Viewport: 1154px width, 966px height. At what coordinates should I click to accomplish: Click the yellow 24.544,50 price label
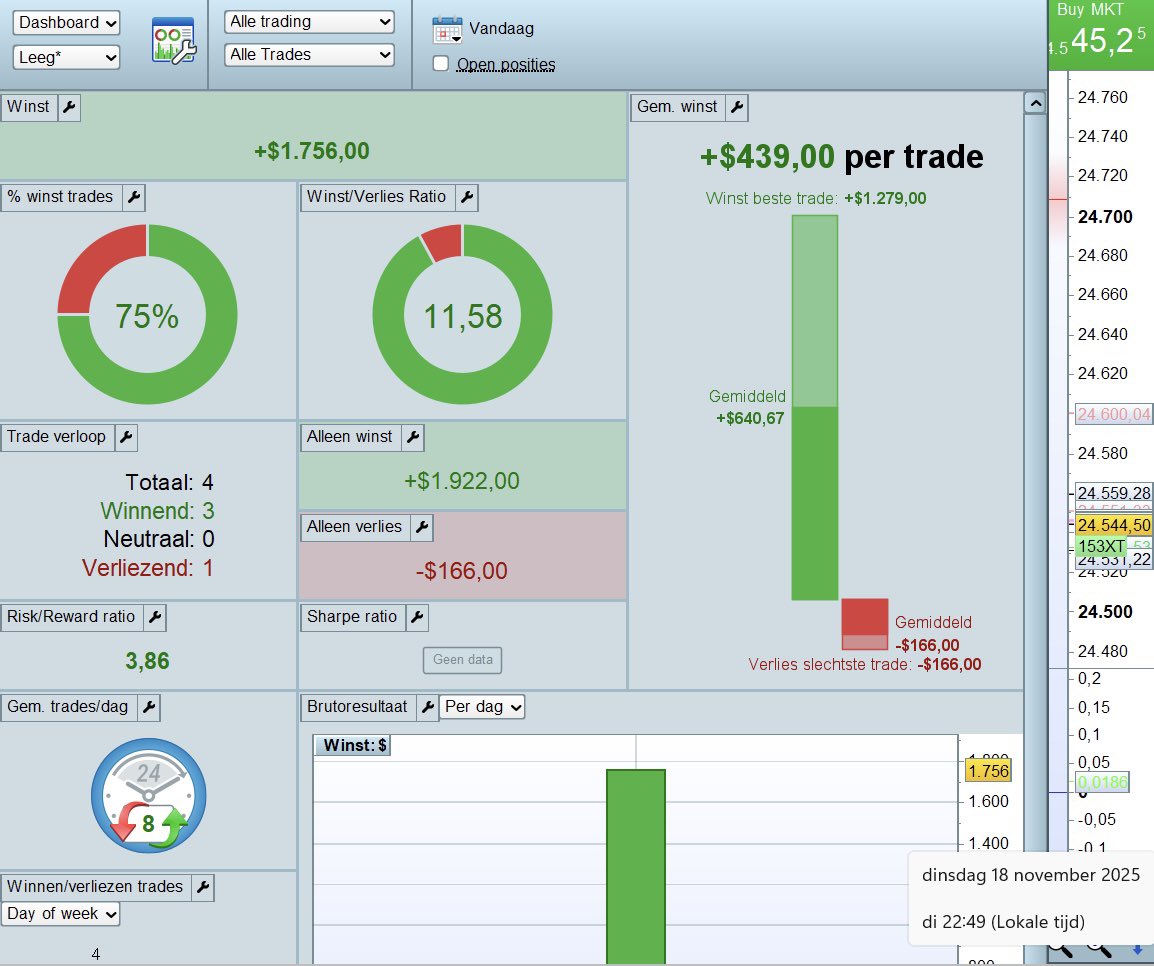[1114, 525]
